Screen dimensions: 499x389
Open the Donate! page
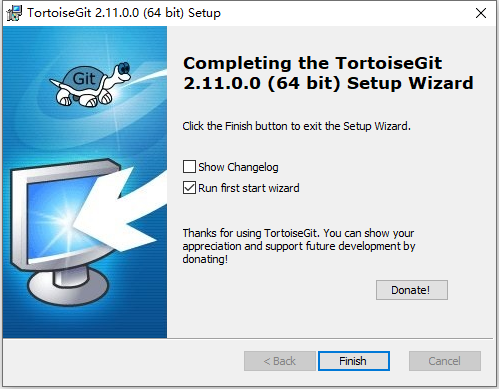pos(412,290)
